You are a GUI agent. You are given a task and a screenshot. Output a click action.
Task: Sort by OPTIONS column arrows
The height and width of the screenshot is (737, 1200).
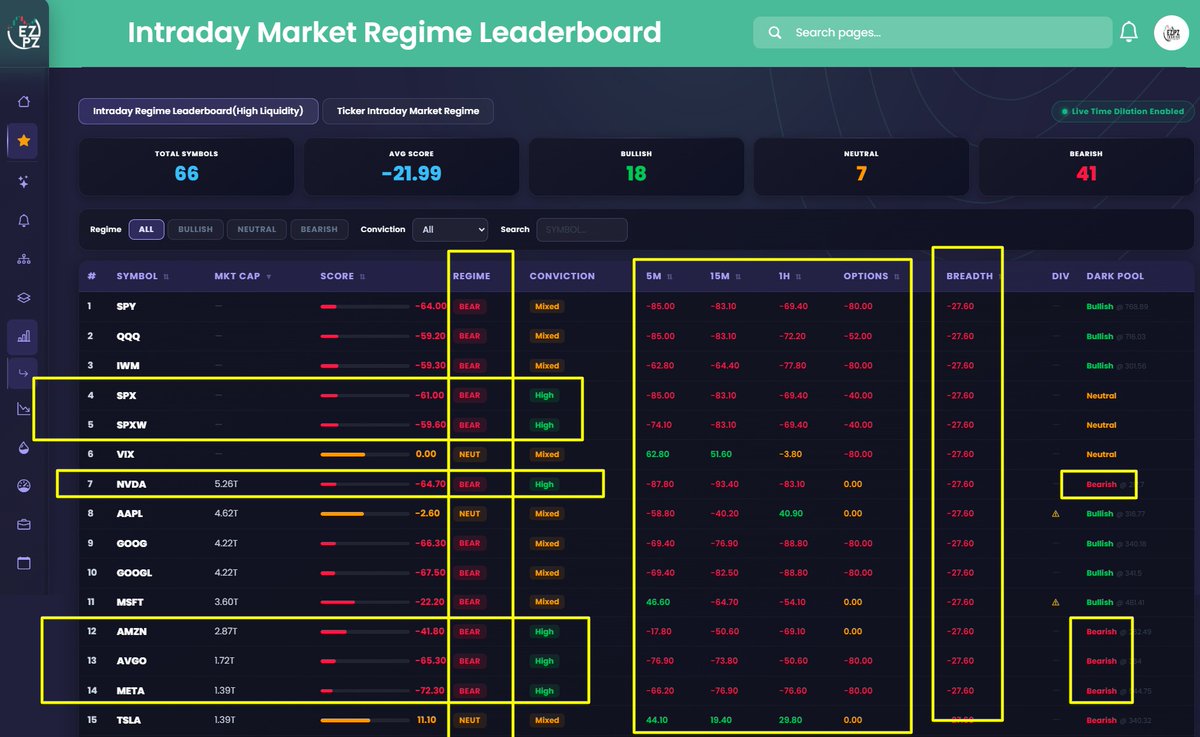click(898, 277)
